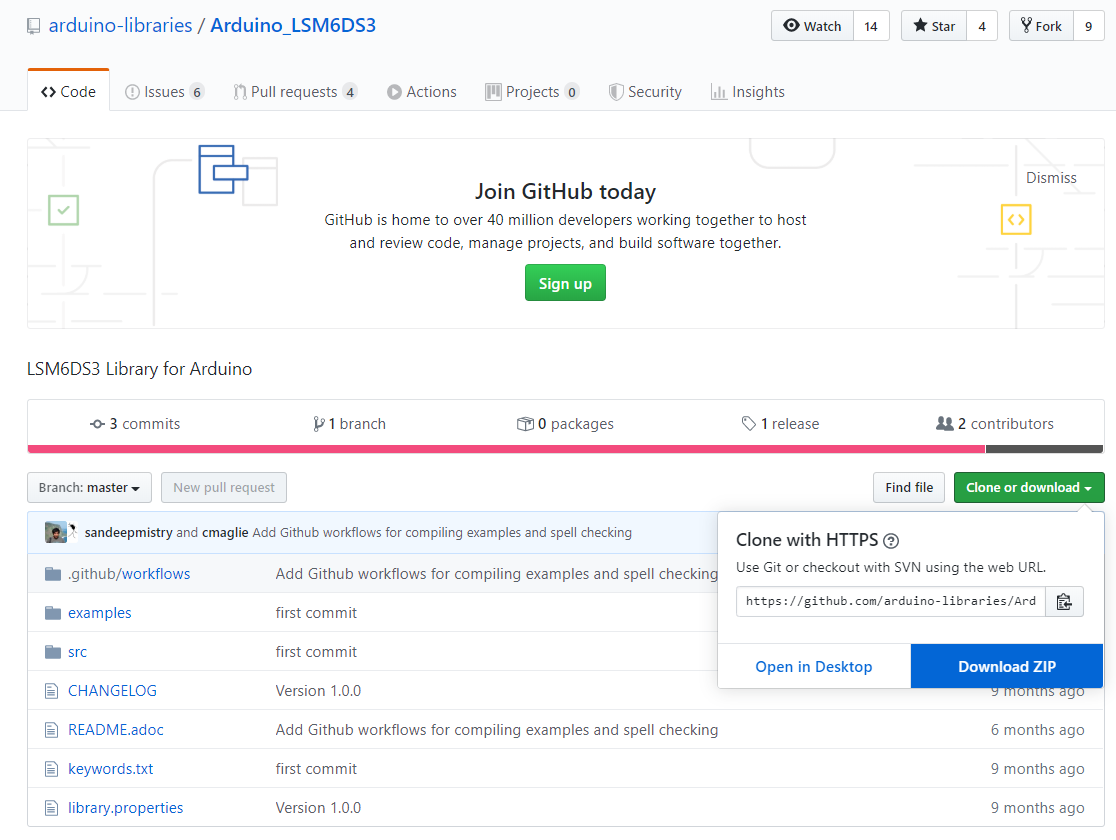Viewport: 1116px width, 840px height.
Task: Click the file icon for README.adoc
Action: (x=51, y=730)
